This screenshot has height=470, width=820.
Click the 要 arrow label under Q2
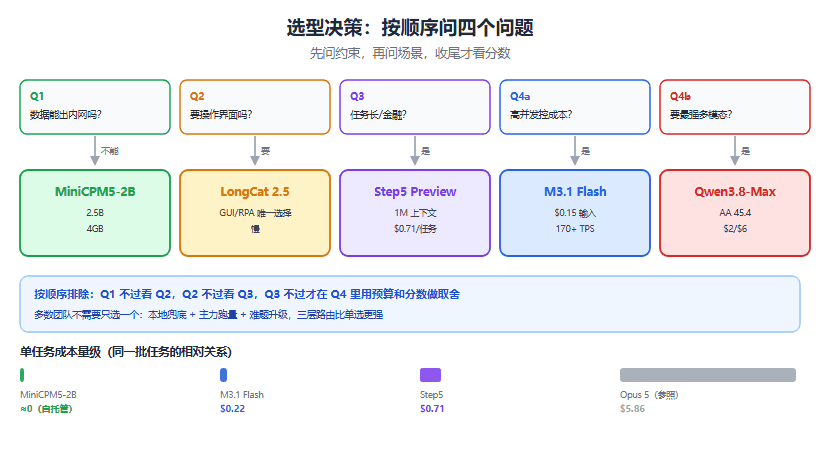[266, 151]
